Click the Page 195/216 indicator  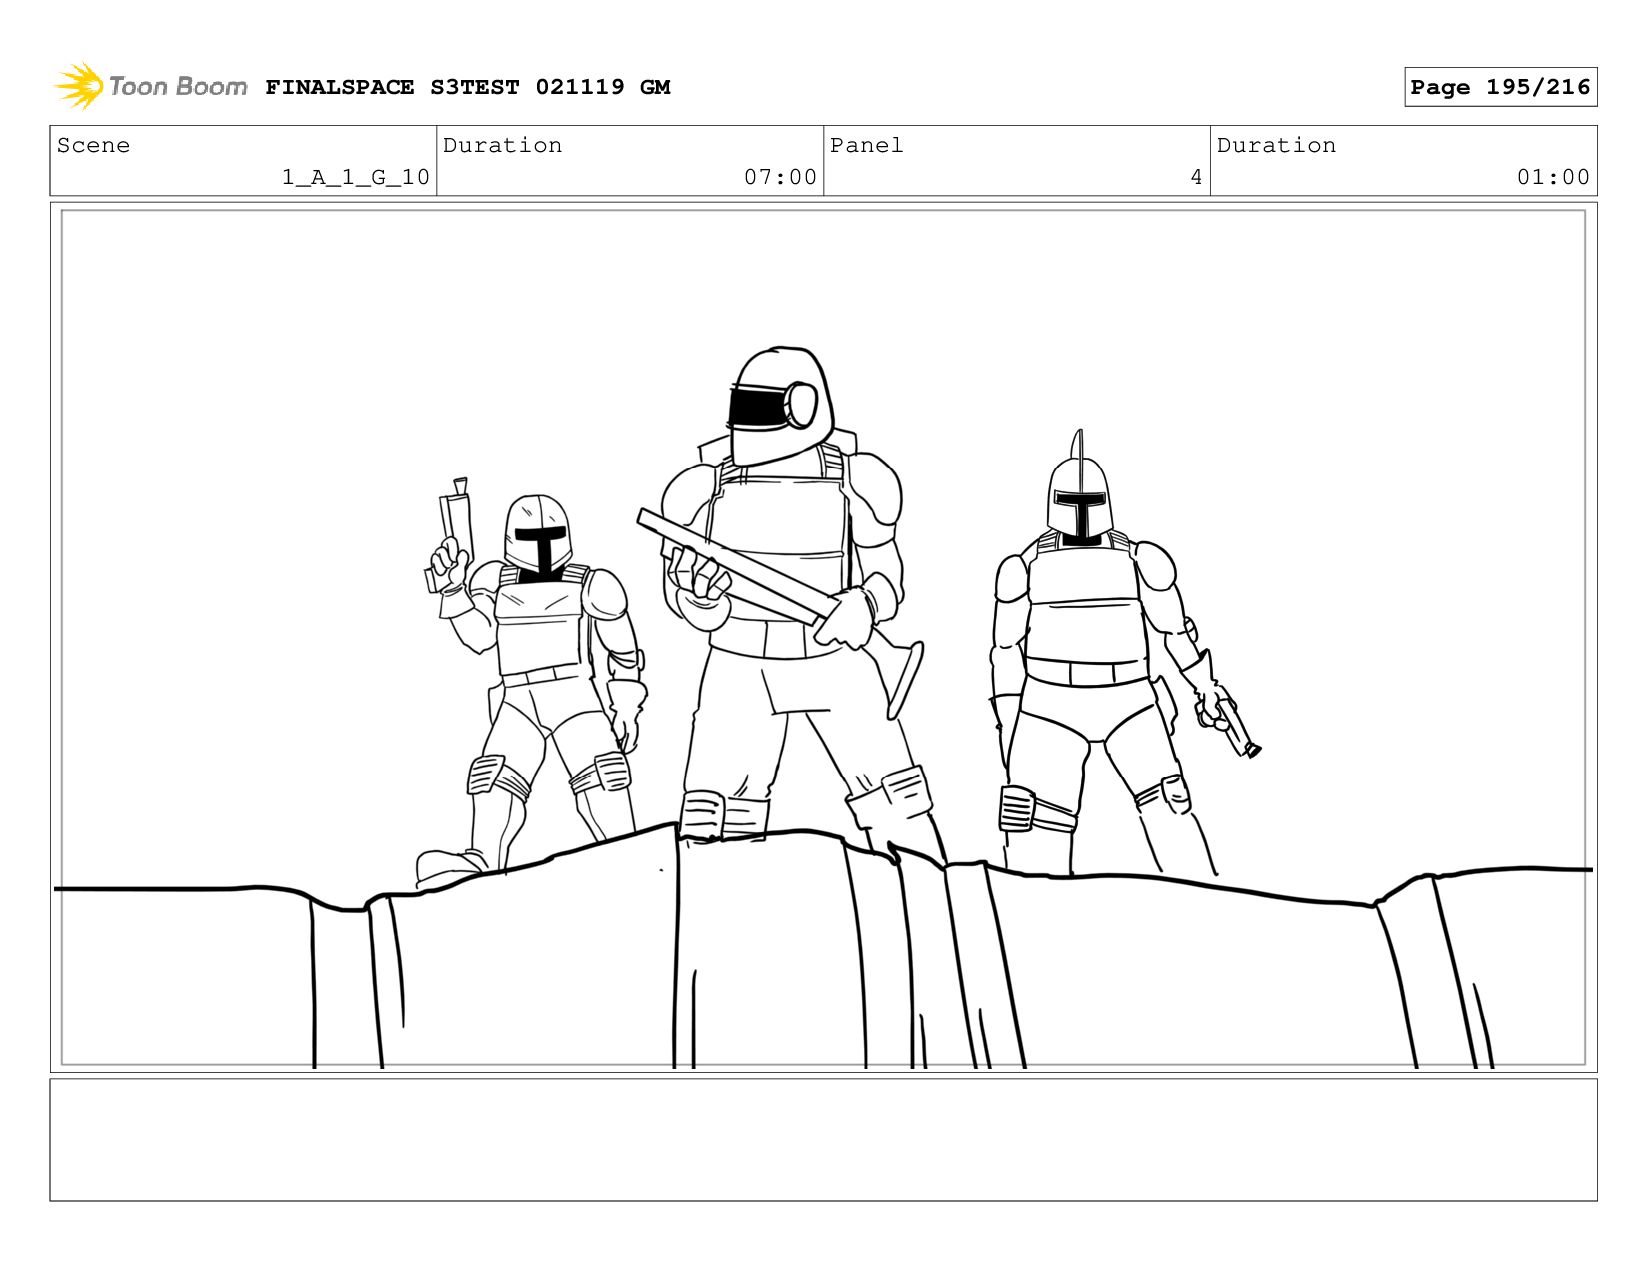click(x=1500, y=87)
